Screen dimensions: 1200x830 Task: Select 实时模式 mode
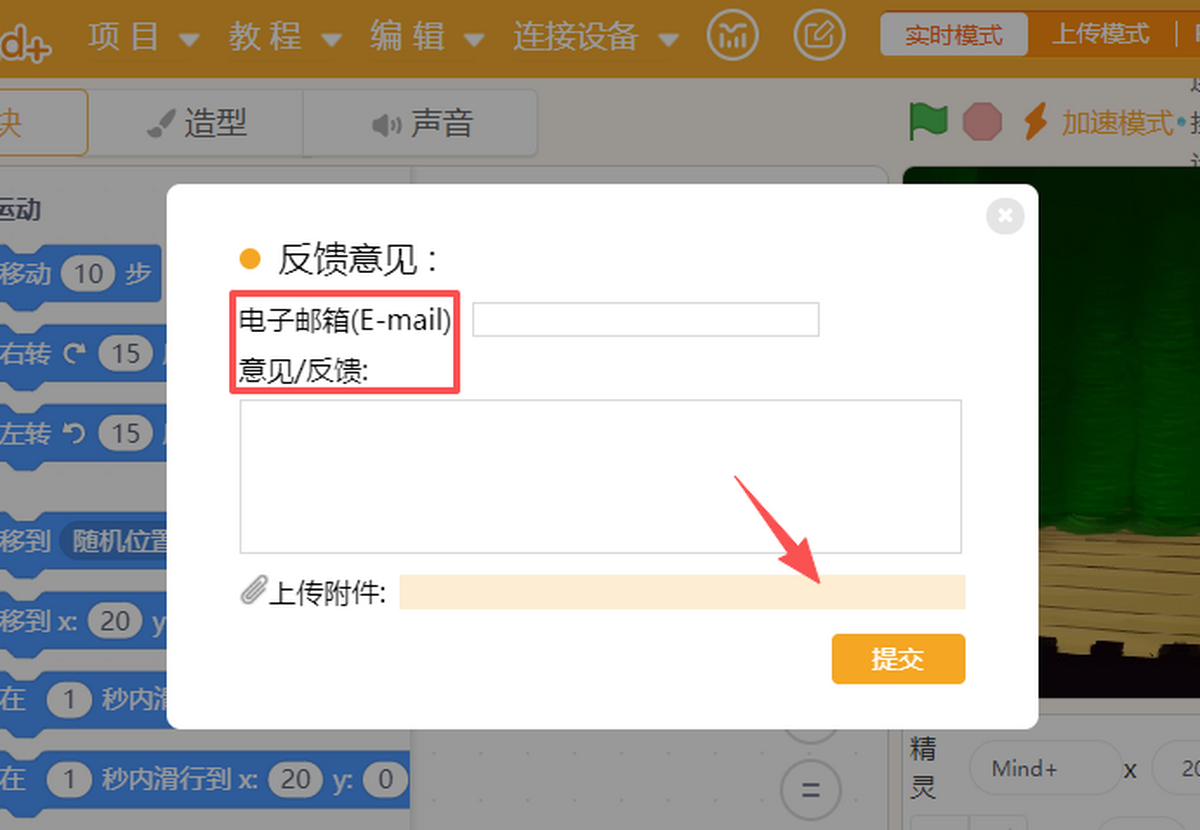tap(953, 33)
